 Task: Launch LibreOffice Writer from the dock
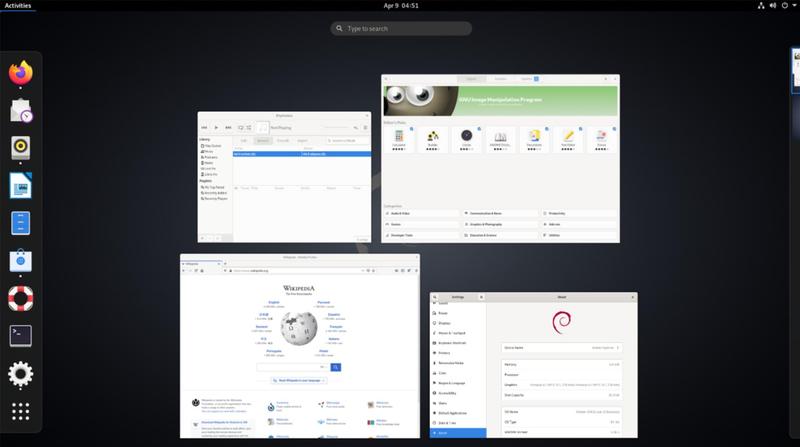click(20, 185)
